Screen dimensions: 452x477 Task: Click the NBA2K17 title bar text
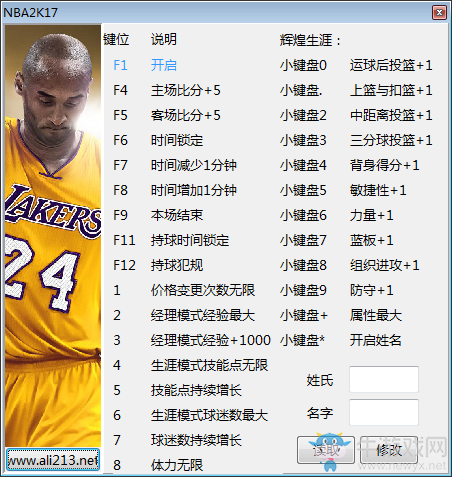[31, 13]
